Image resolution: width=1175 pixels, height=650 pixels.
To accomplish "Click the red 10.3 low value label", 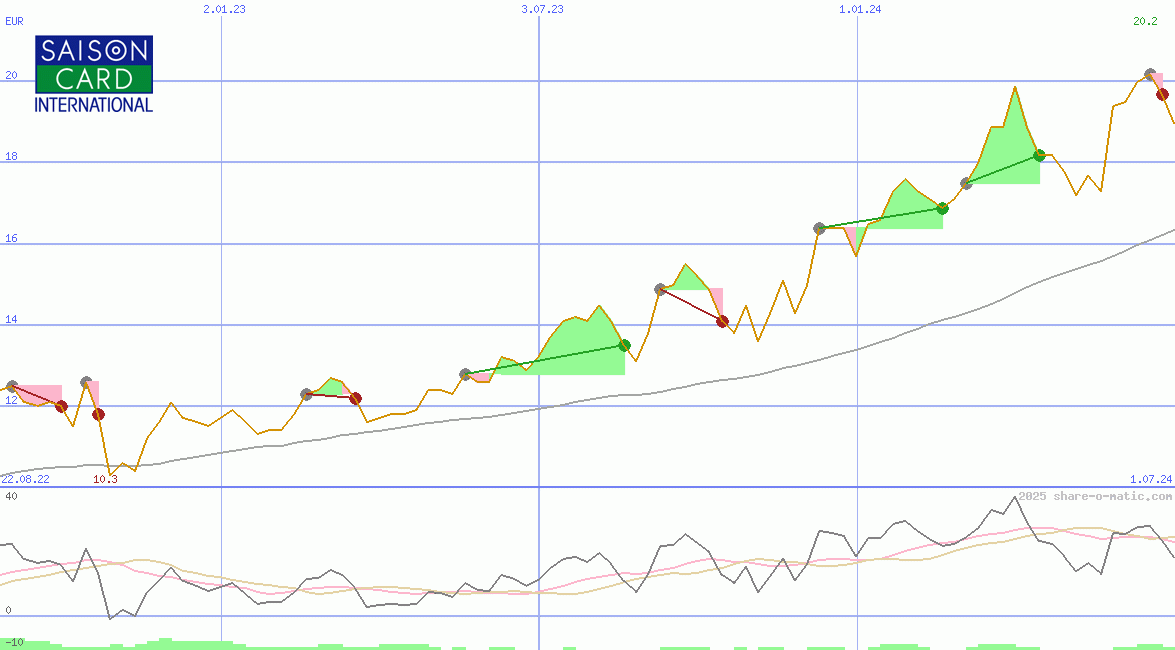I will tap(105, 479).
